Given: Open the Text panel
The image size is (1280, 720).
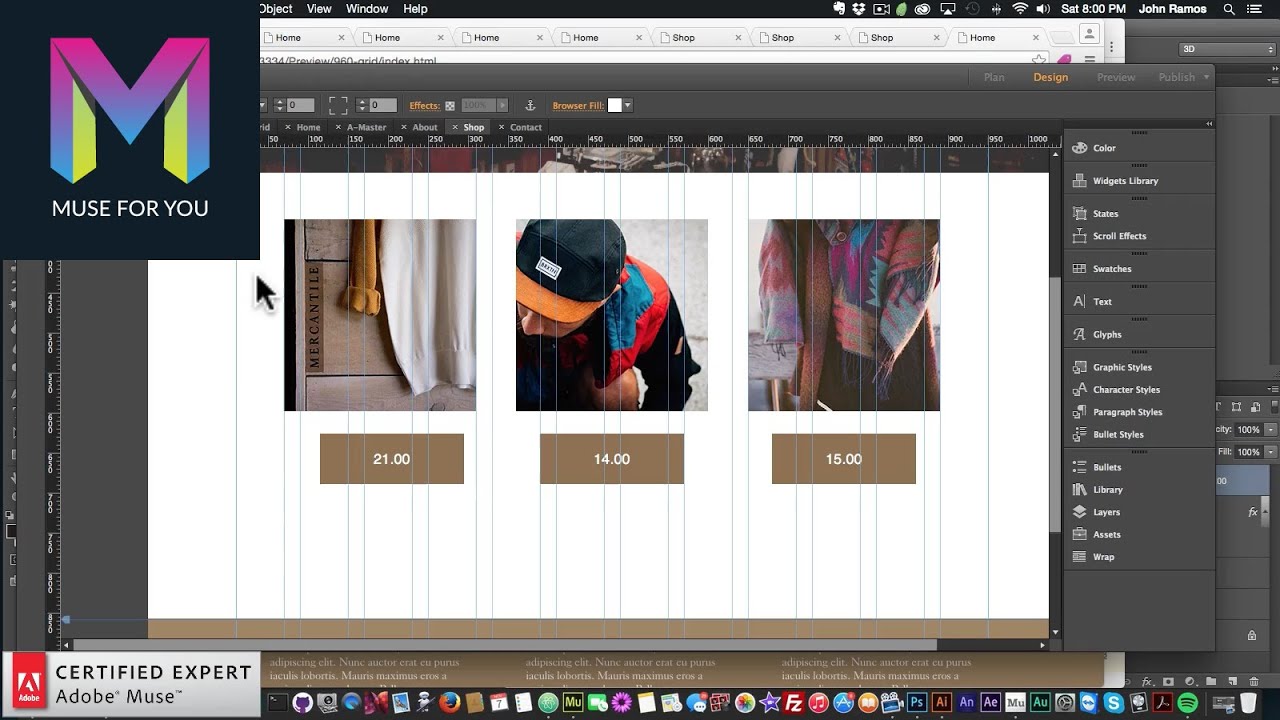Looking at the screenshot, I should pos(1101,301).
